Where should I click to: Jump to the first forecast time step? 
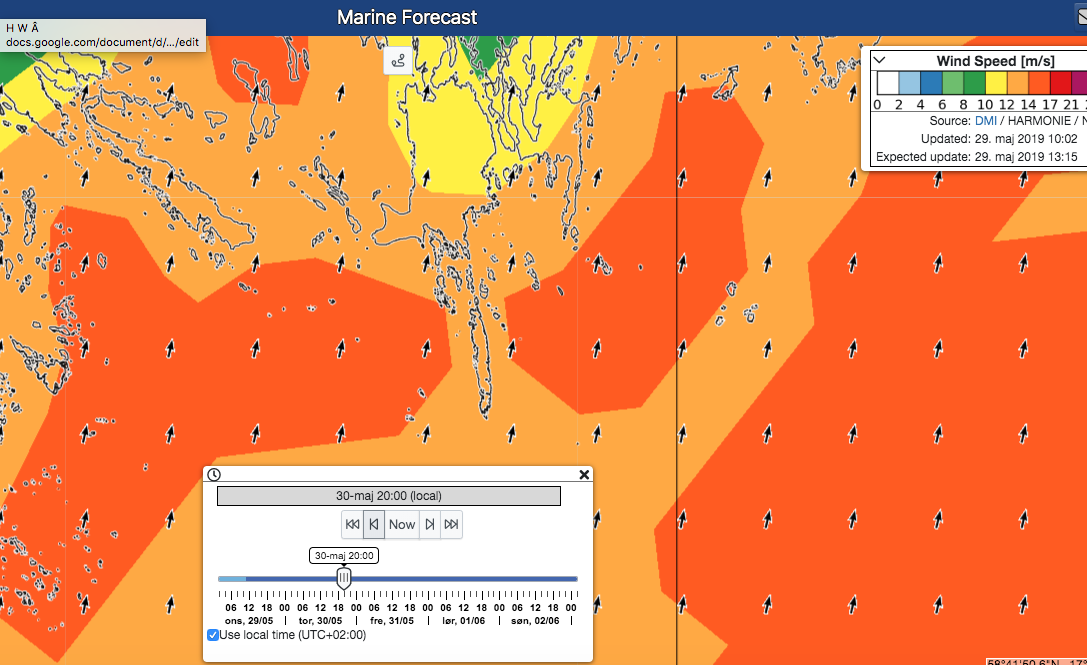(352, 524)
